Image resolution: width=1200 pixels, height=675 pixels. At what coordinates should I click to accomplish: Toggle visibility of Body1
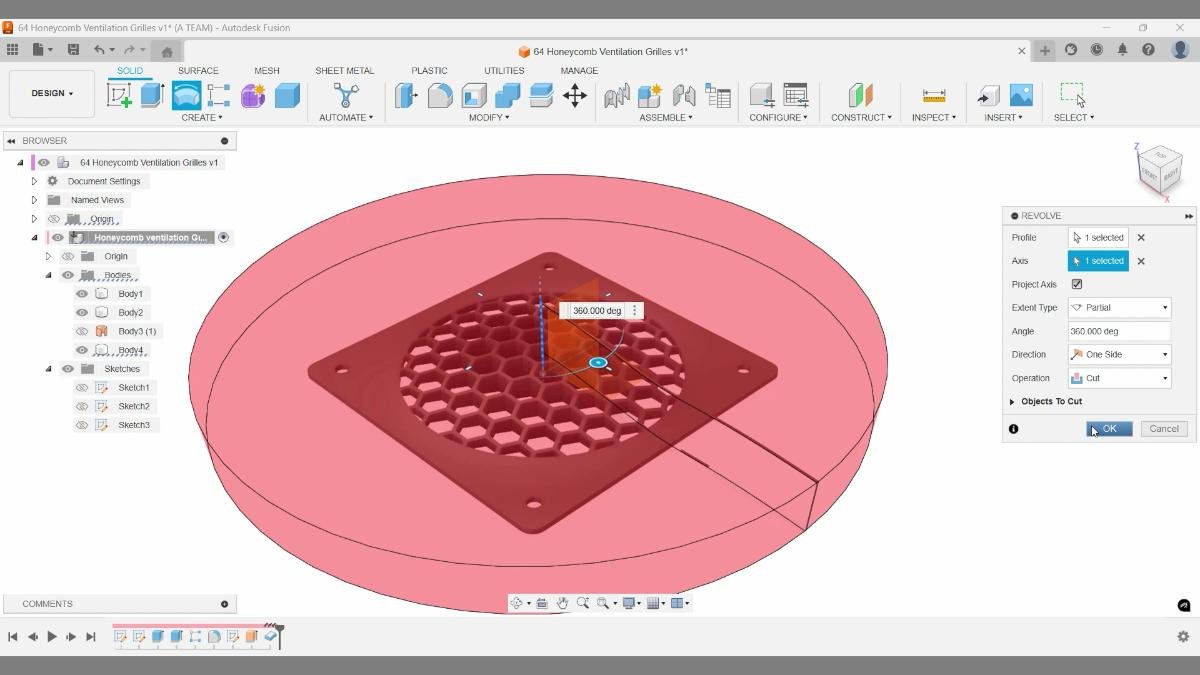[x=82, y=294]
